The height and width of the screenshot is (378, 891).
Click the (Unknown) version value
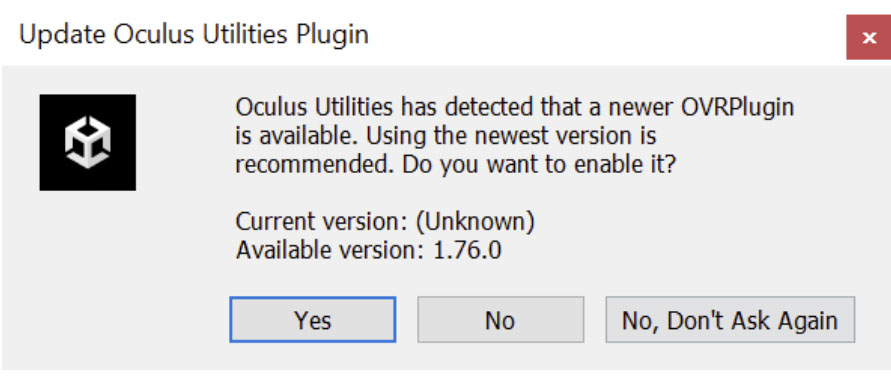pyautogui.click(x=475, y=222)
